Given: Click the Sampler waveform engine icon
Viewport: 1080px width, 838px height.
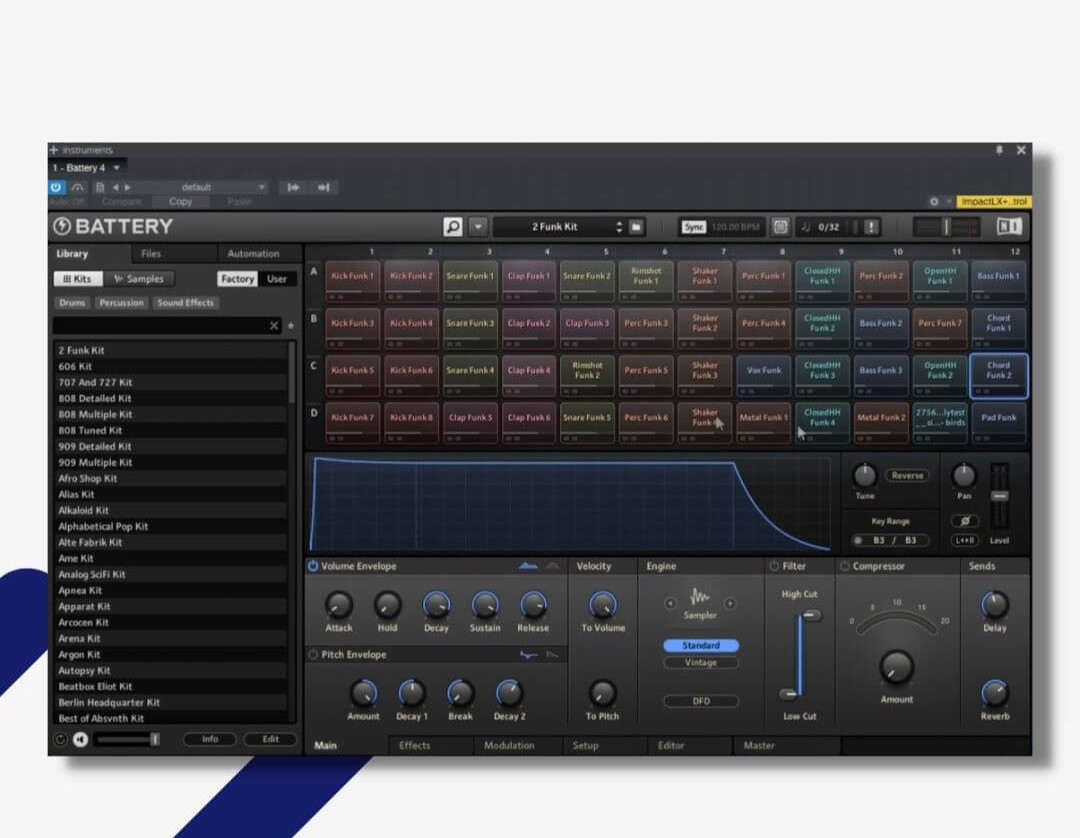Looking at the screenshot, I should (x=700, y=597).
